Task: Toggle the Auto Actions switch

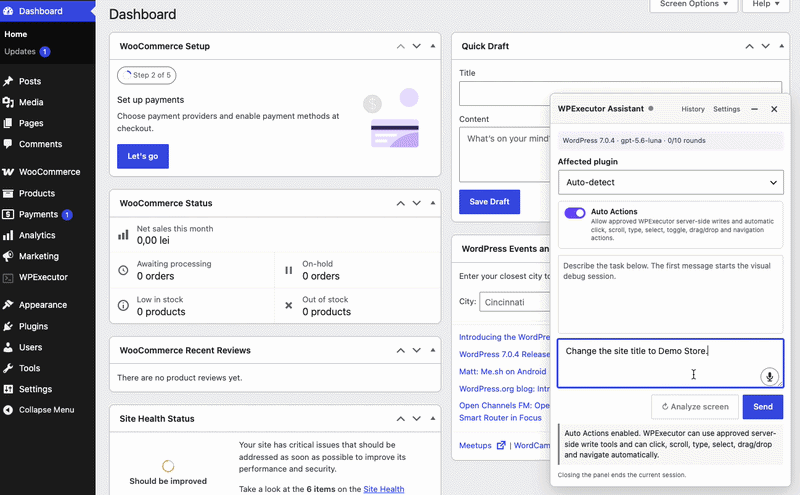Action: click(x=574, y=213)
